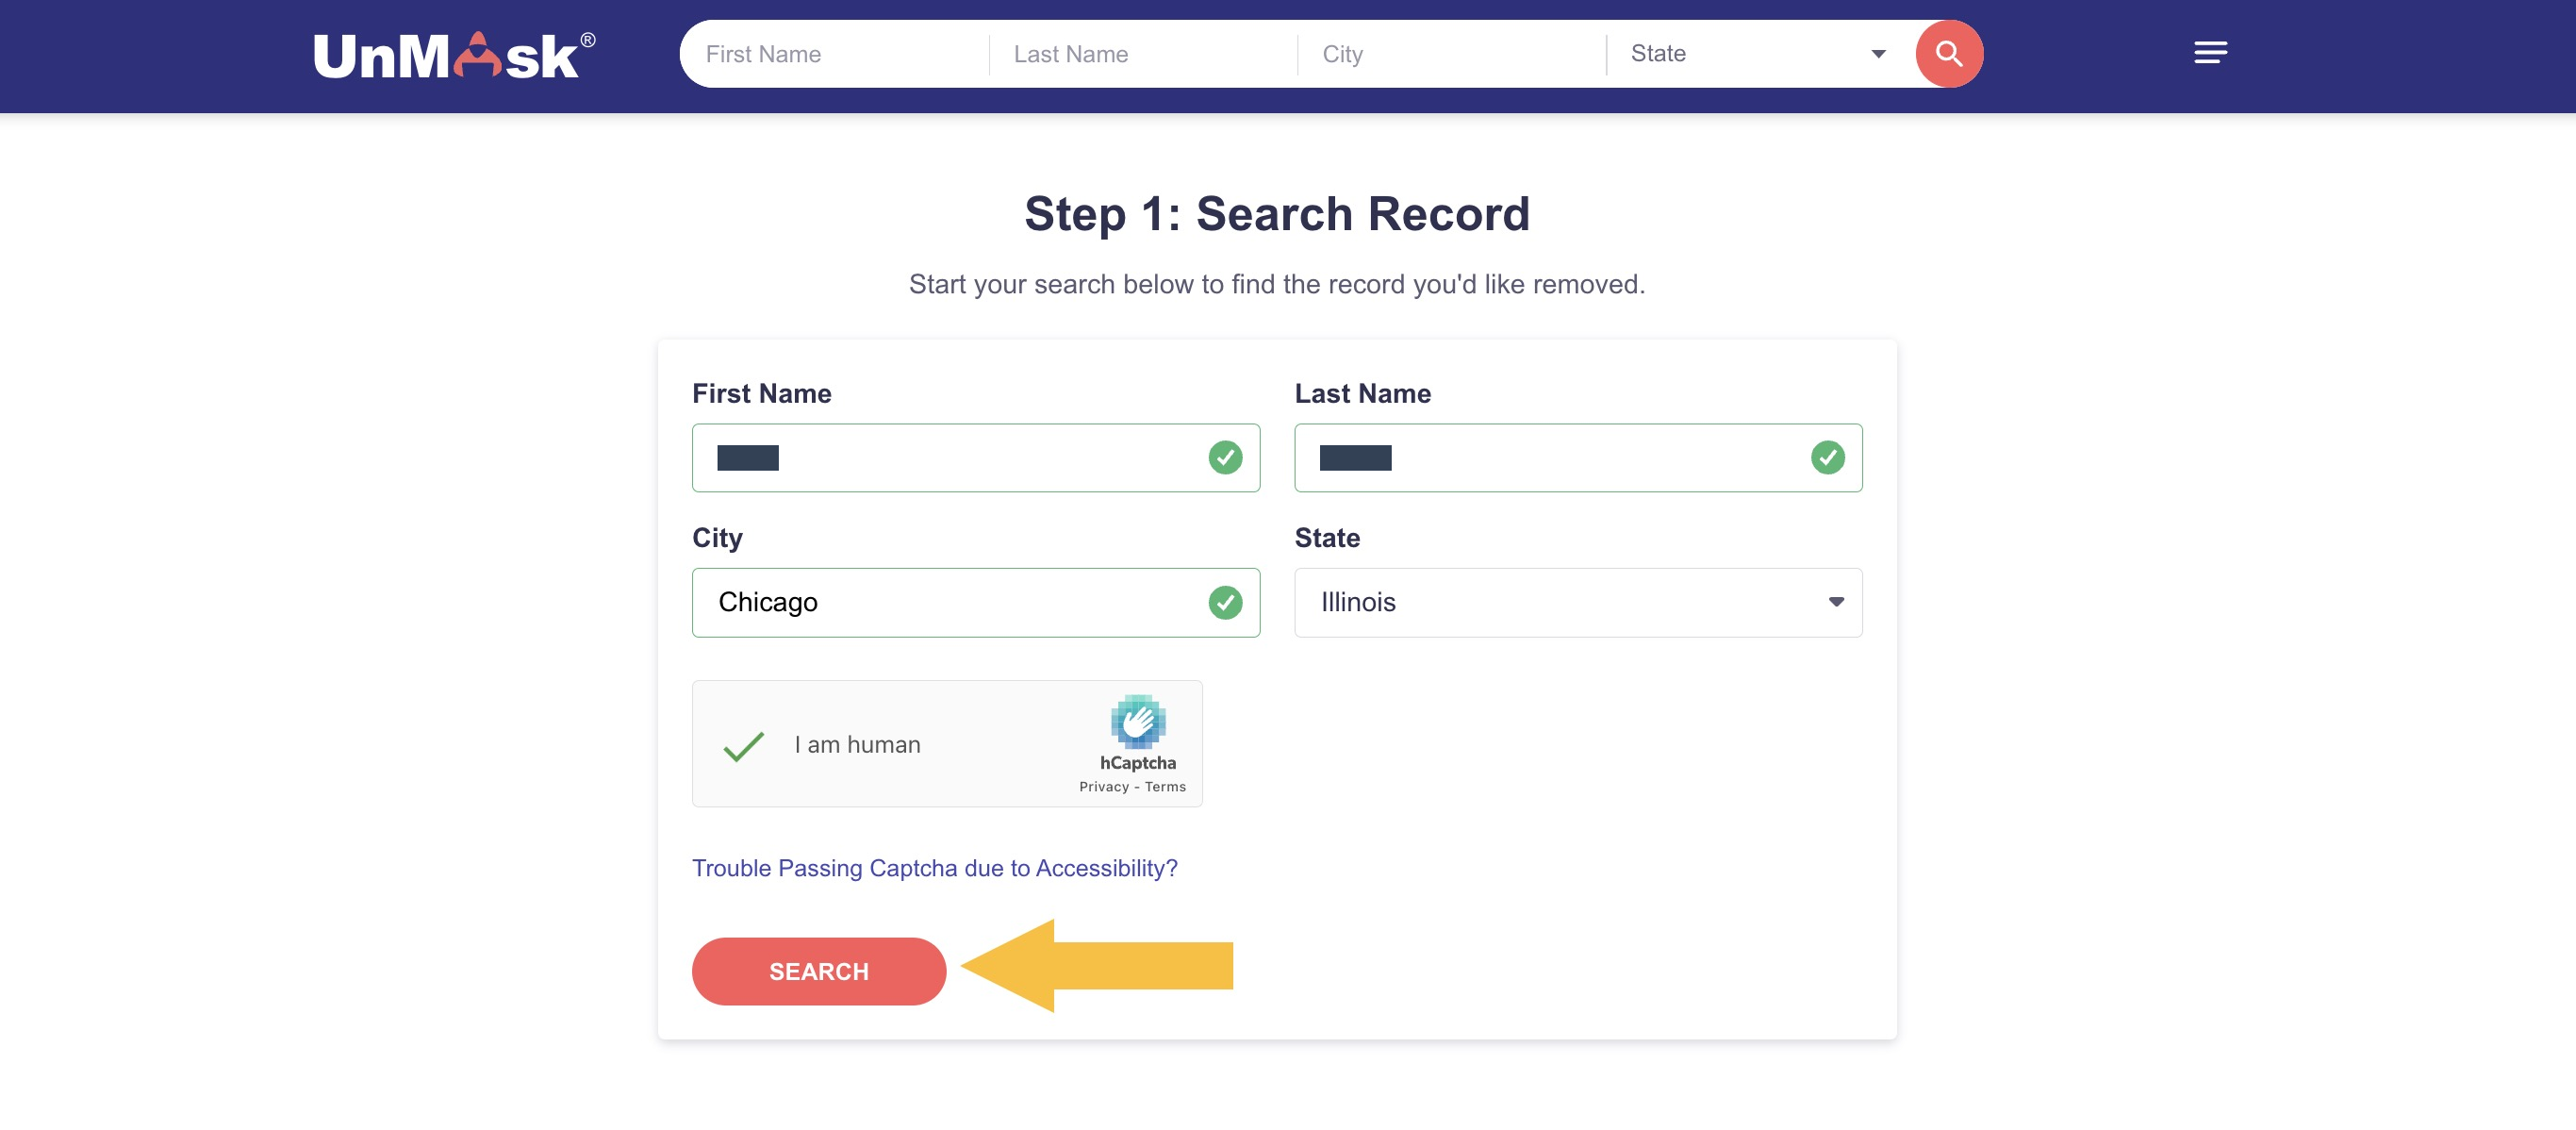Click the red magnifier search icon
The height and width of the screenshot is (1130, 2576).
(x=1948, y=54)
